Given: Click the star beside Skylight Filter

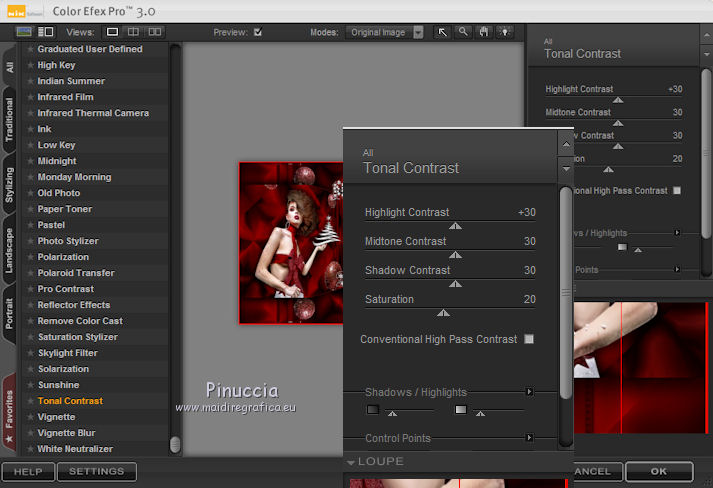Looking at the screenshot, I should (x=30, y=353).
